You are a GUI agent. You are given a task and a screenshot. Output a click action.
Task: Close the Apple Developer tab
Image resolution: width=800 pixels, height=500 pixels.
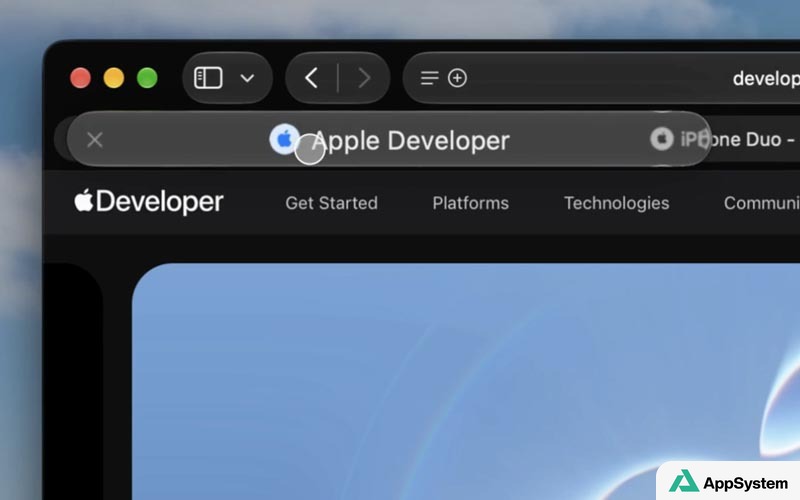[x=95, y=140]
